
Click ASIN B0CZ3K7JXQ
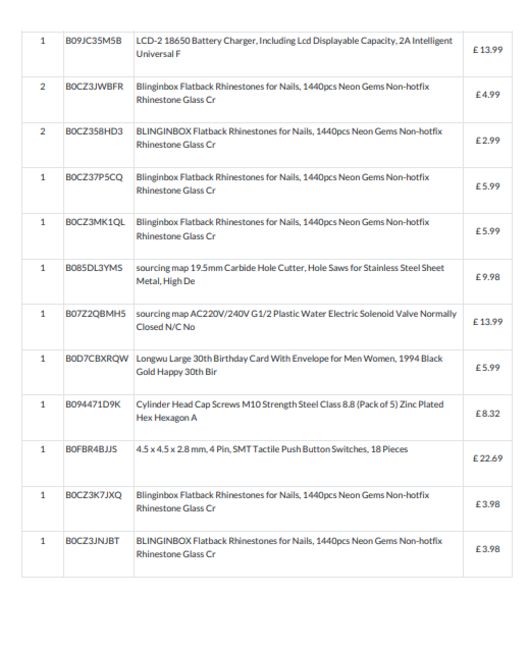(x=94, y=495)
